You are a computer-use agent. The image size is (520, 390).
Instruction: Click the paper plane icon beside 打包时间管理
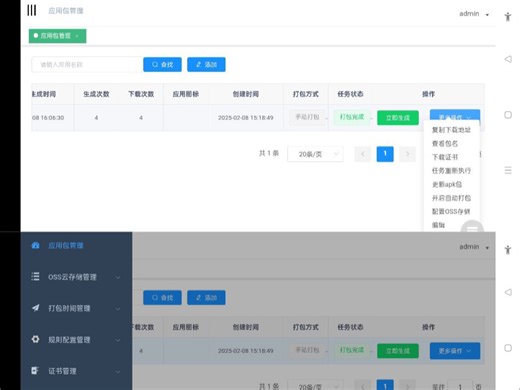35,308
